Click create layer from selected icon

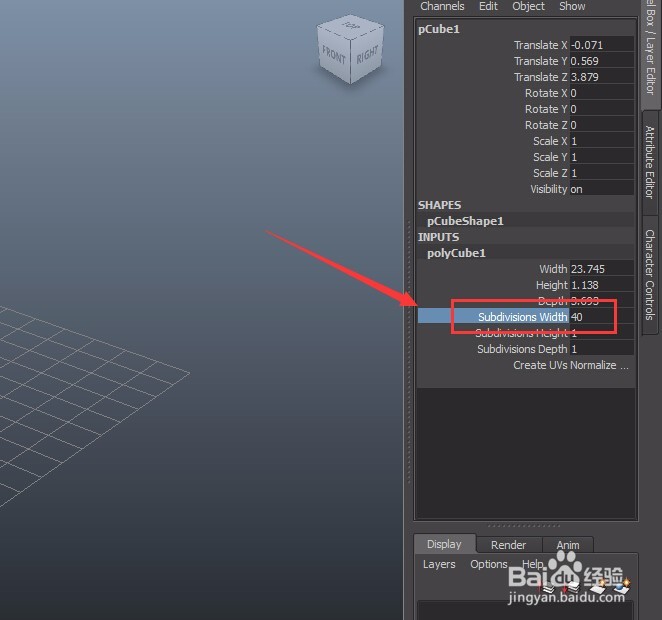pos(620,586)
